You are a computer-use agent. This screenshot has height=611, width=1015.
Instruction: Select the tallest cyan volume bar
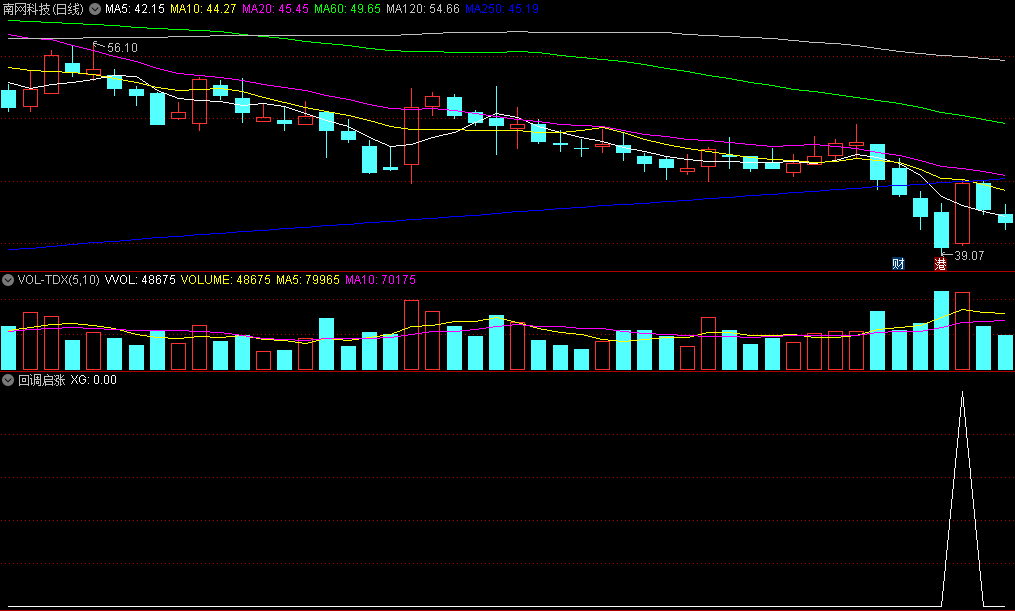[941, 330]
